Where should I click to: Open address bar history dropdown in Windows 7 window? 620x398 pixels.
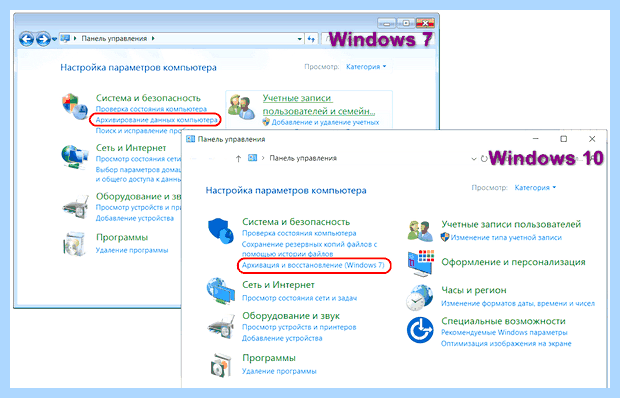tap(299, 39)
